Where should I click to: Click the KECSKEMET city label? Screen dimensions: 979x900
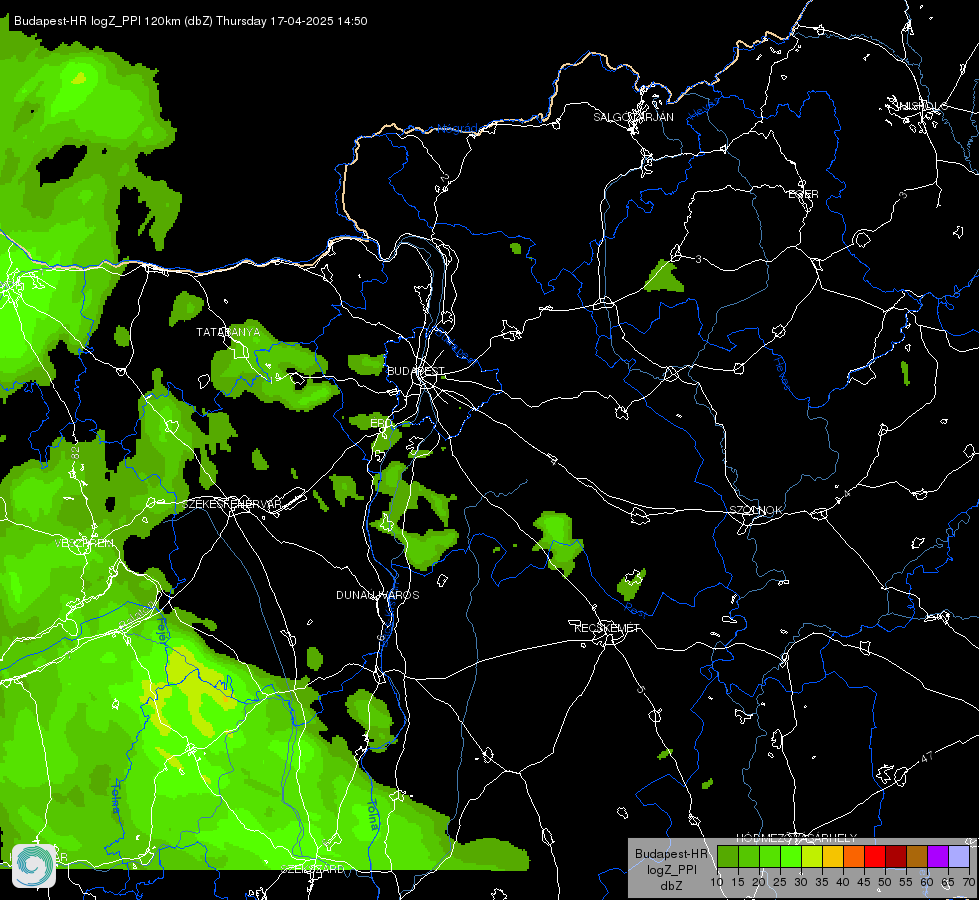(x=607, y=628)
